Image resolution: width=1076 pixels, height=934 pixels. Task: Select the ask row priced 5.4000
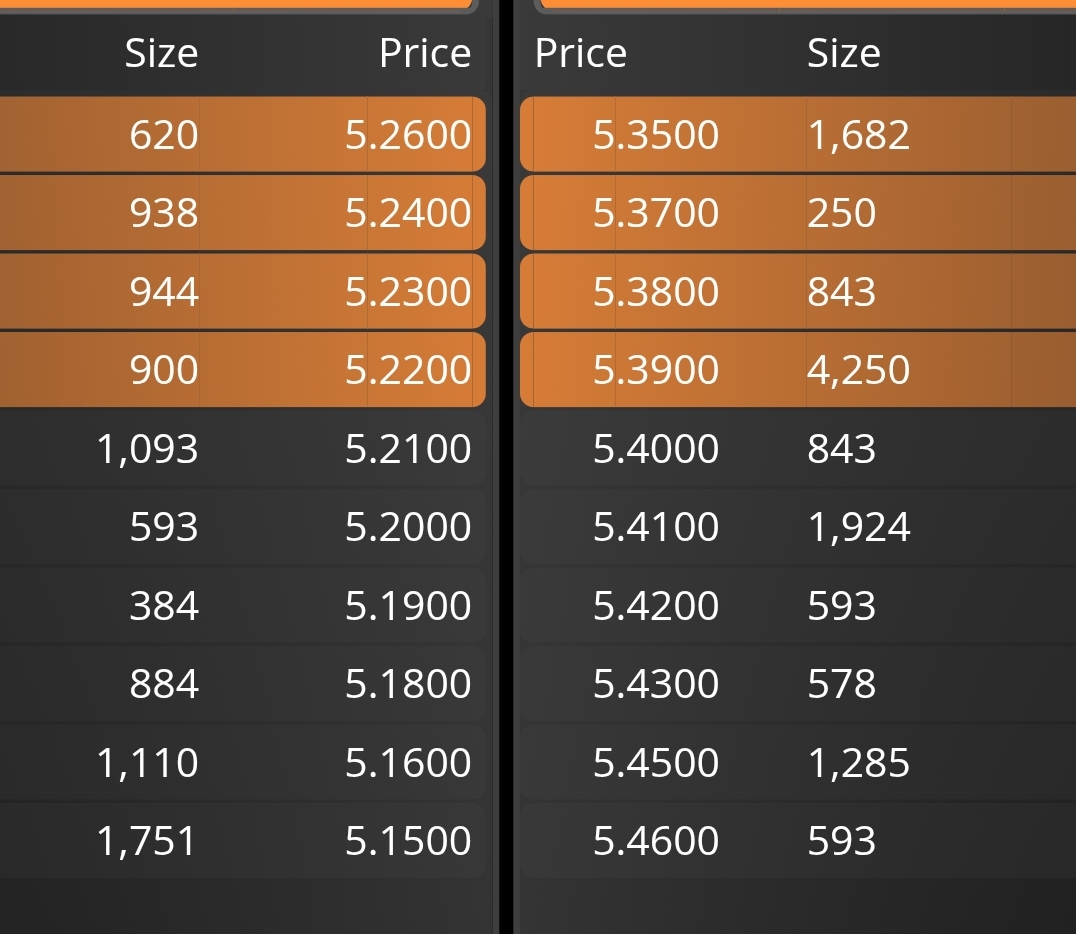[x=798, y=449]
